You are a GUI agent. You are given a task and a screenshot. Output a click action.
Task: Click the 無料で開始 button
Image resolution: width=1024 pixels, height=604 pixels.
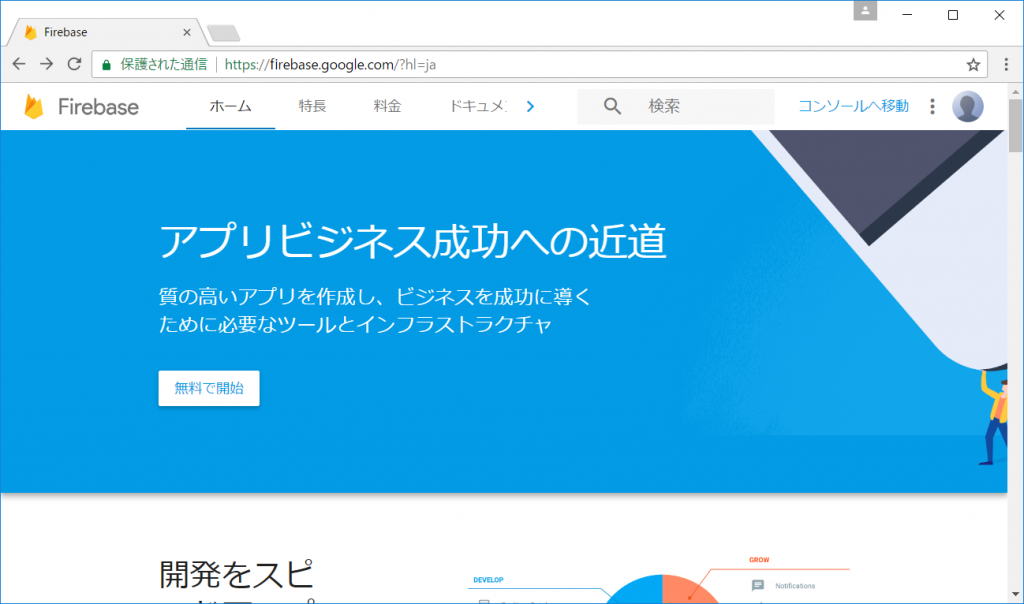(208, 388)
